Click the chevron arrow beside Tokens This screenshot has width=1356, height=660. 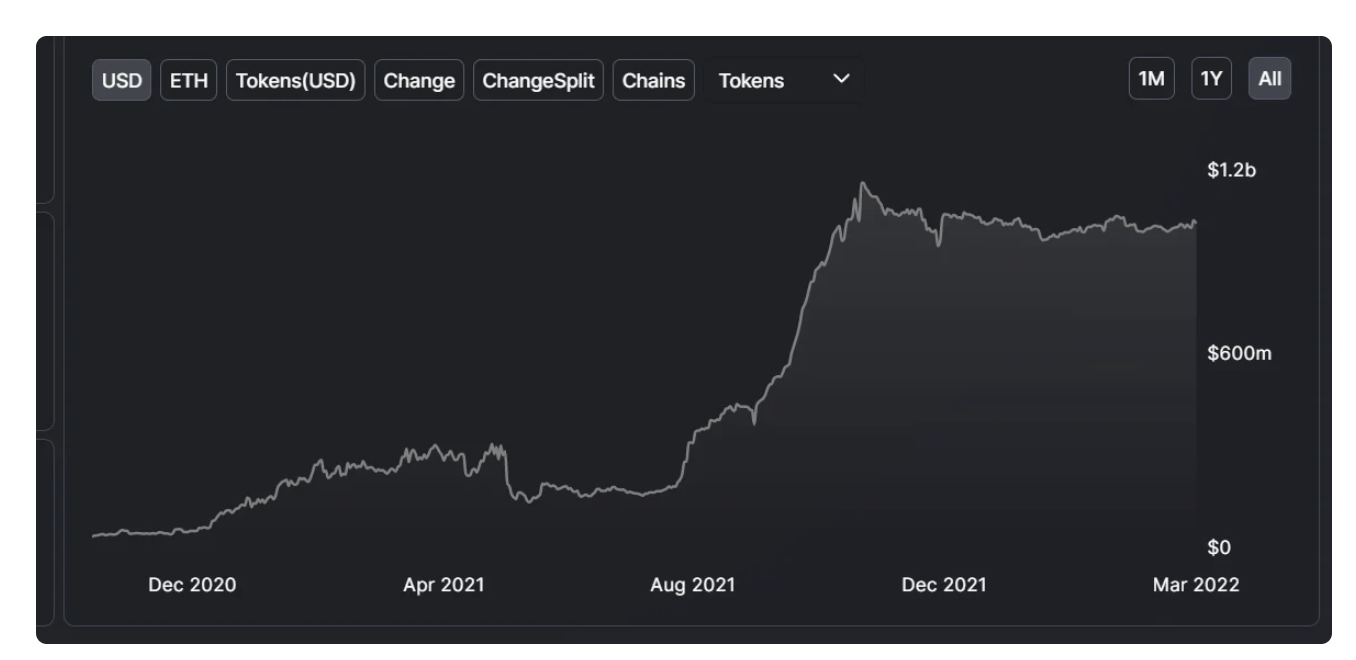tap(841, 79)
